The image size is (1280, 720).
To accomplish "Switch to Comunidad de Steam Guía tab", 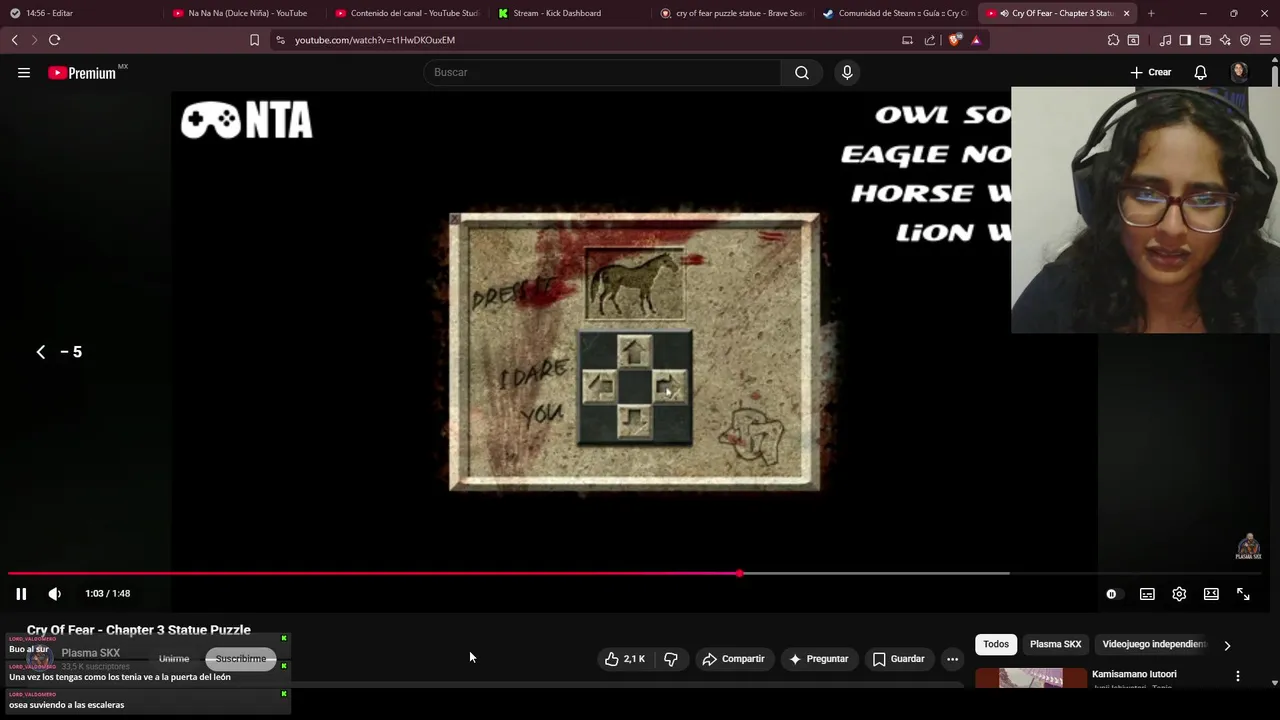I will click(895, 13).
